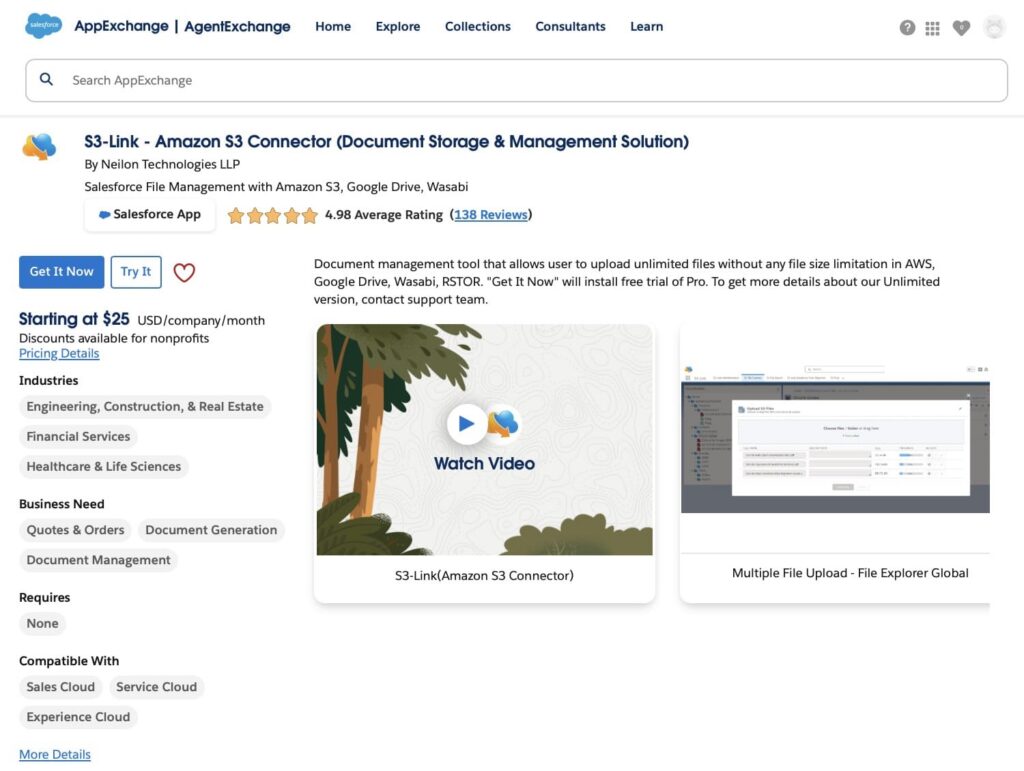Image resolution: width=1024 pixels, height=771 pixels.
Task: Open the Consultants navigation item
Action: pos(570,27)
